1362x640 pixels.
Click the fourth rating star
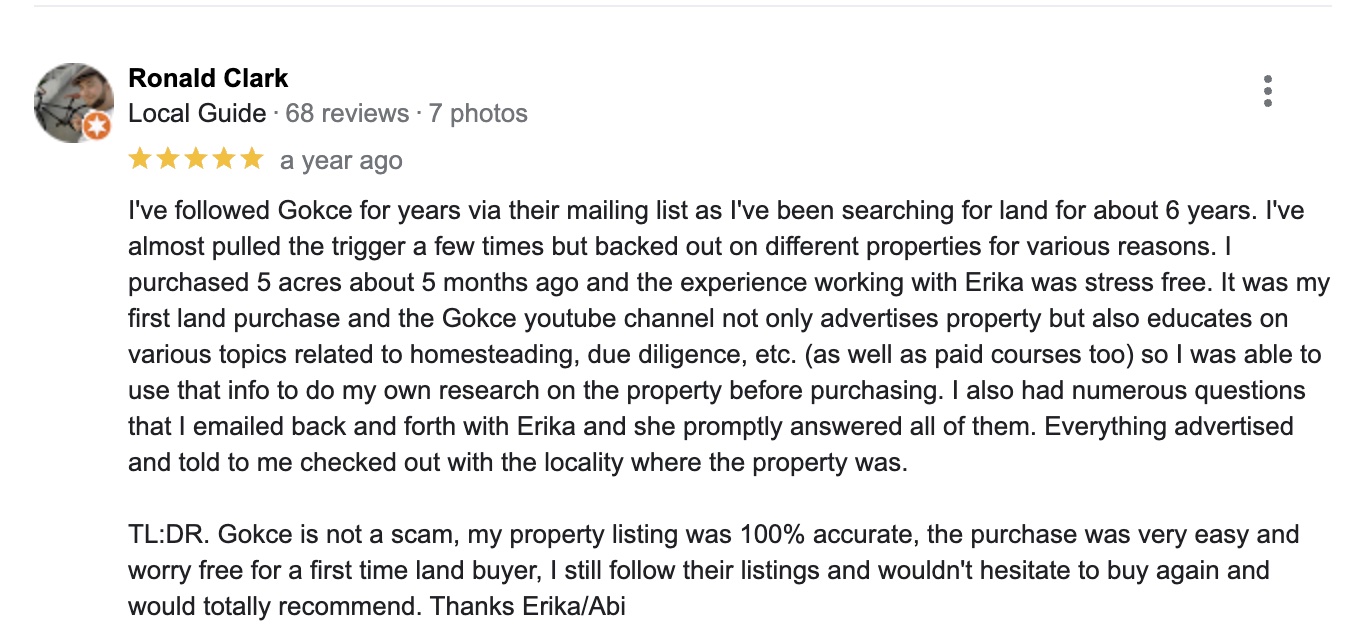224,159
